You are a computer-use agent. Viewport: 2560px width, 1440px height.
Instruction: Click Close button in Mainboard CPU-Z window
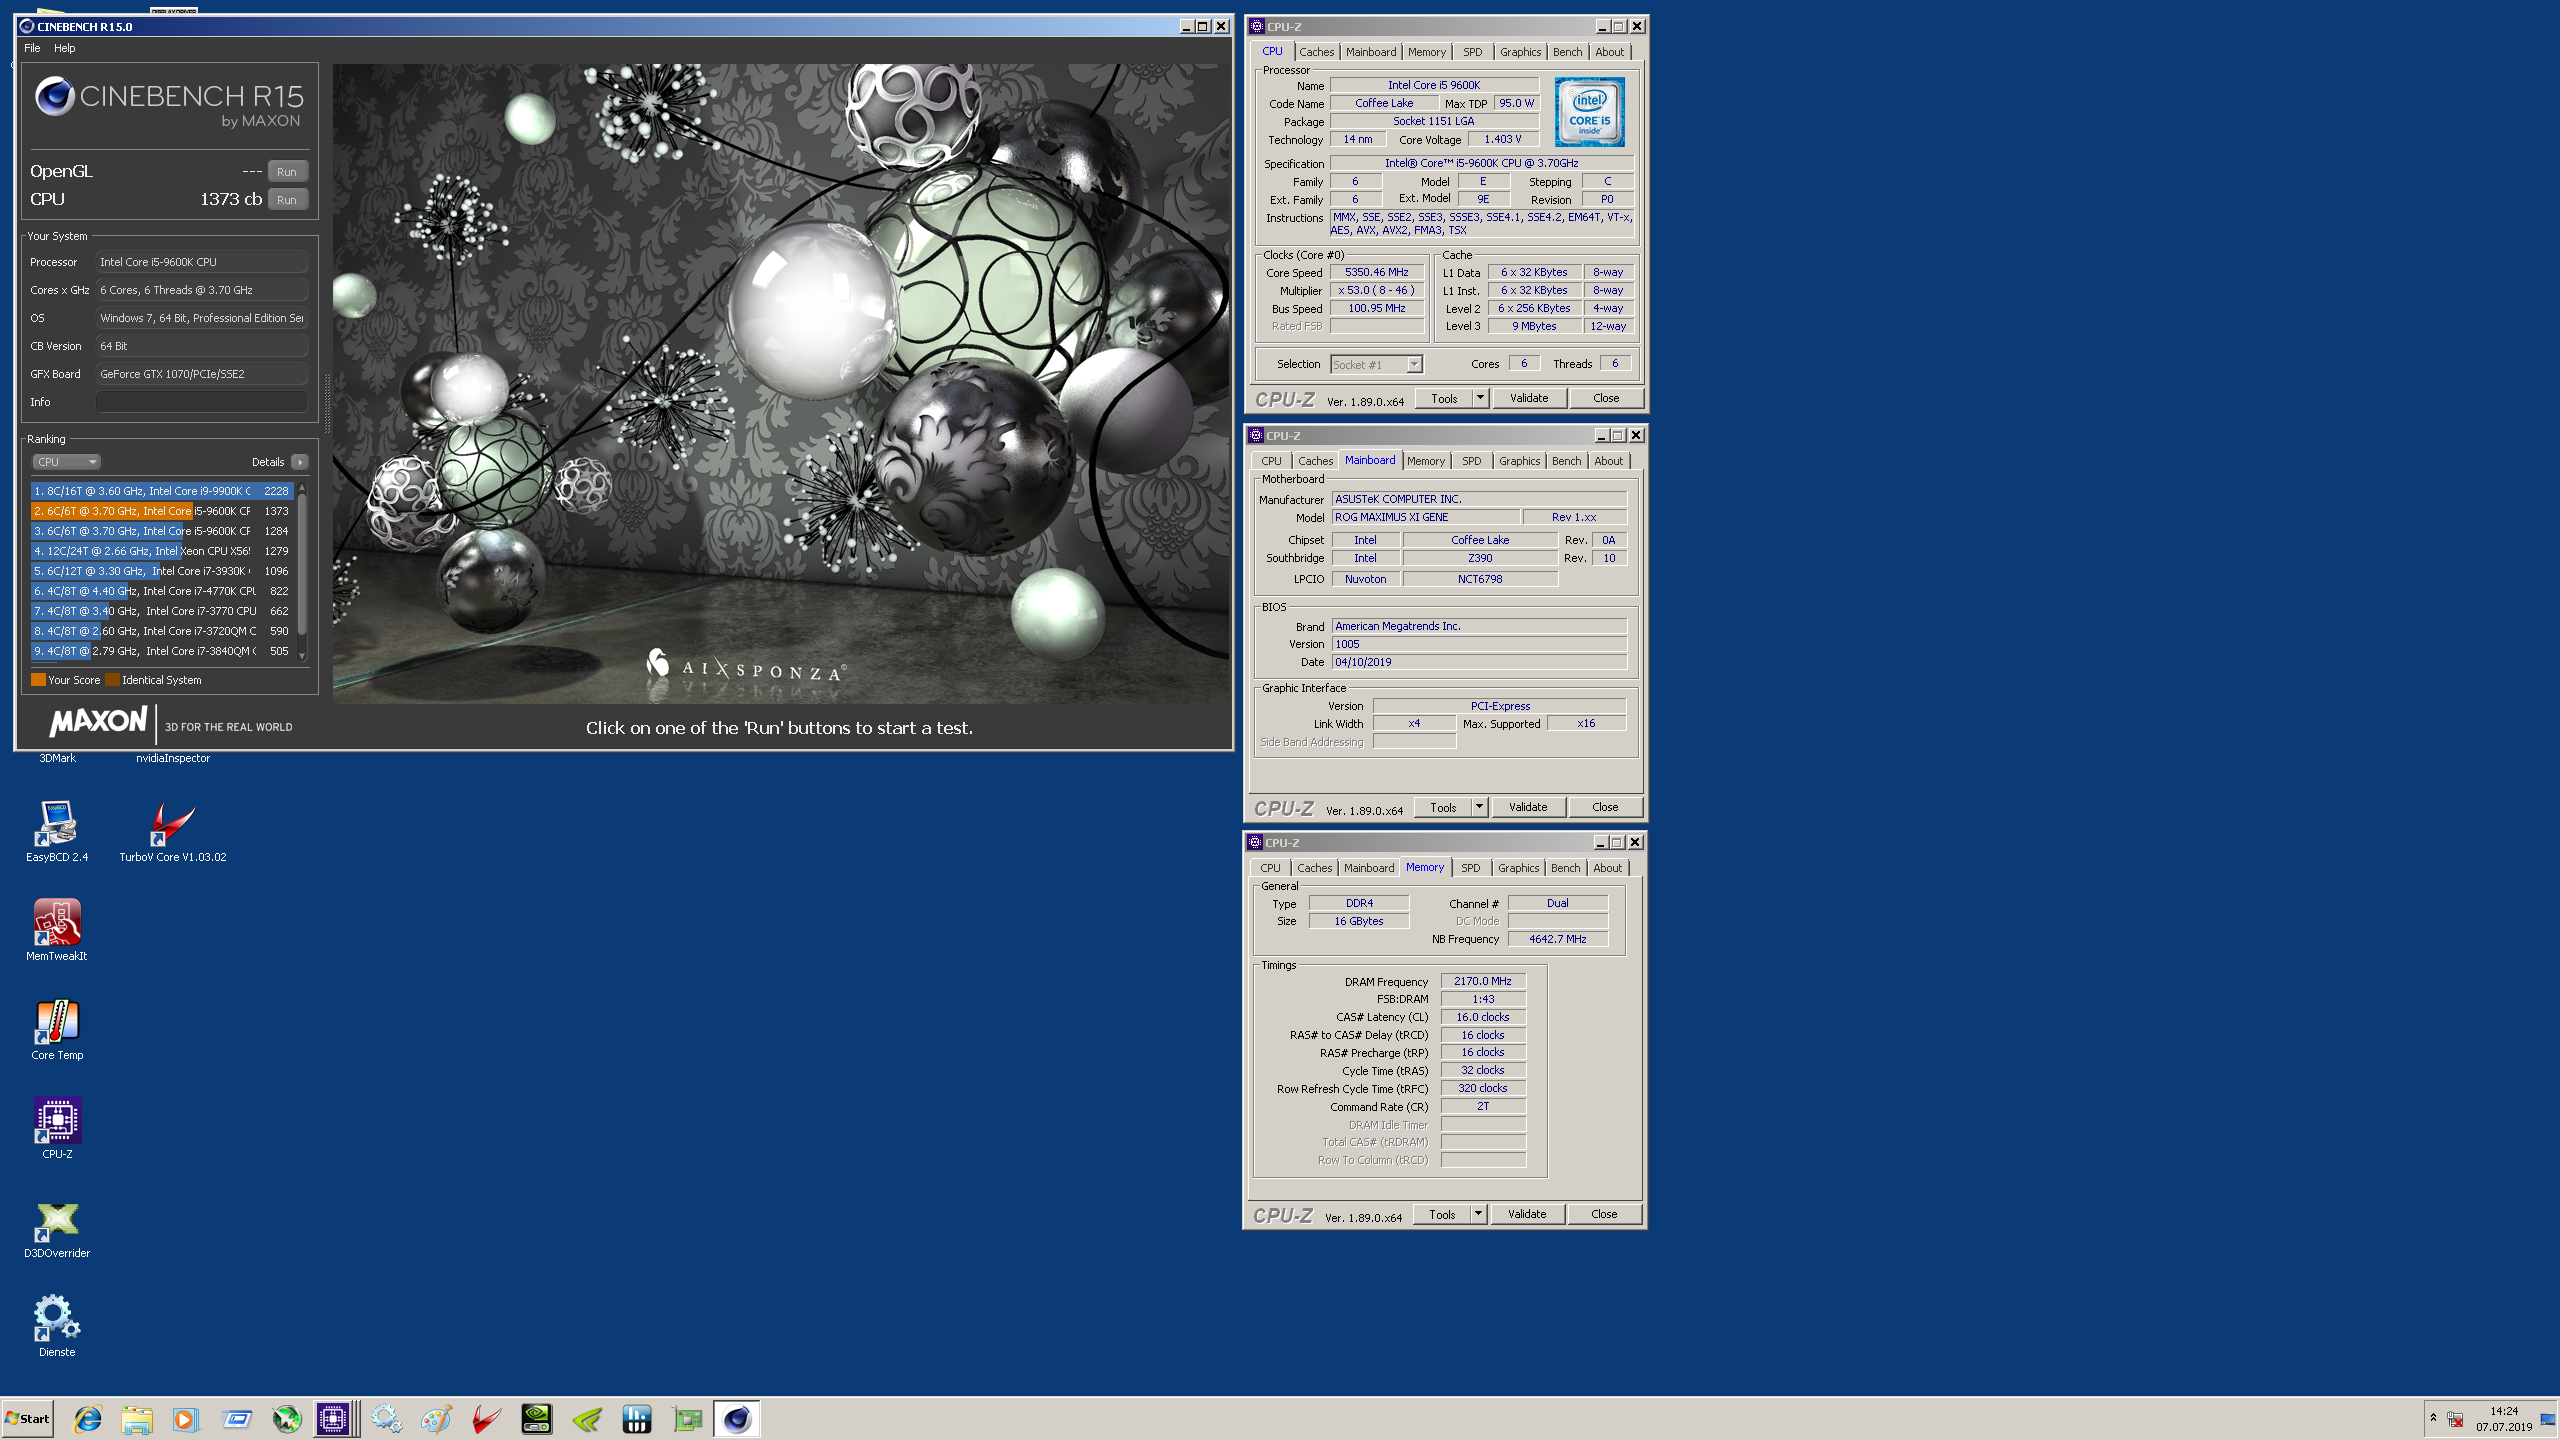(x=1605, y=807)
